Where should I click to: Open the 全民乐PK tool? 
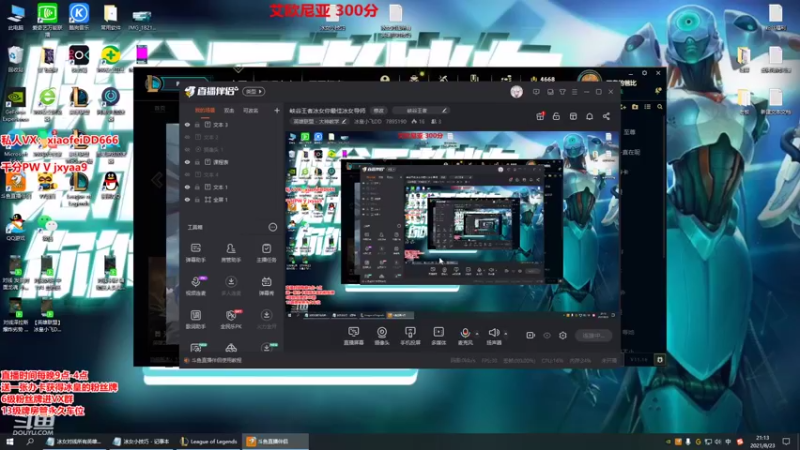coord(231,319)
